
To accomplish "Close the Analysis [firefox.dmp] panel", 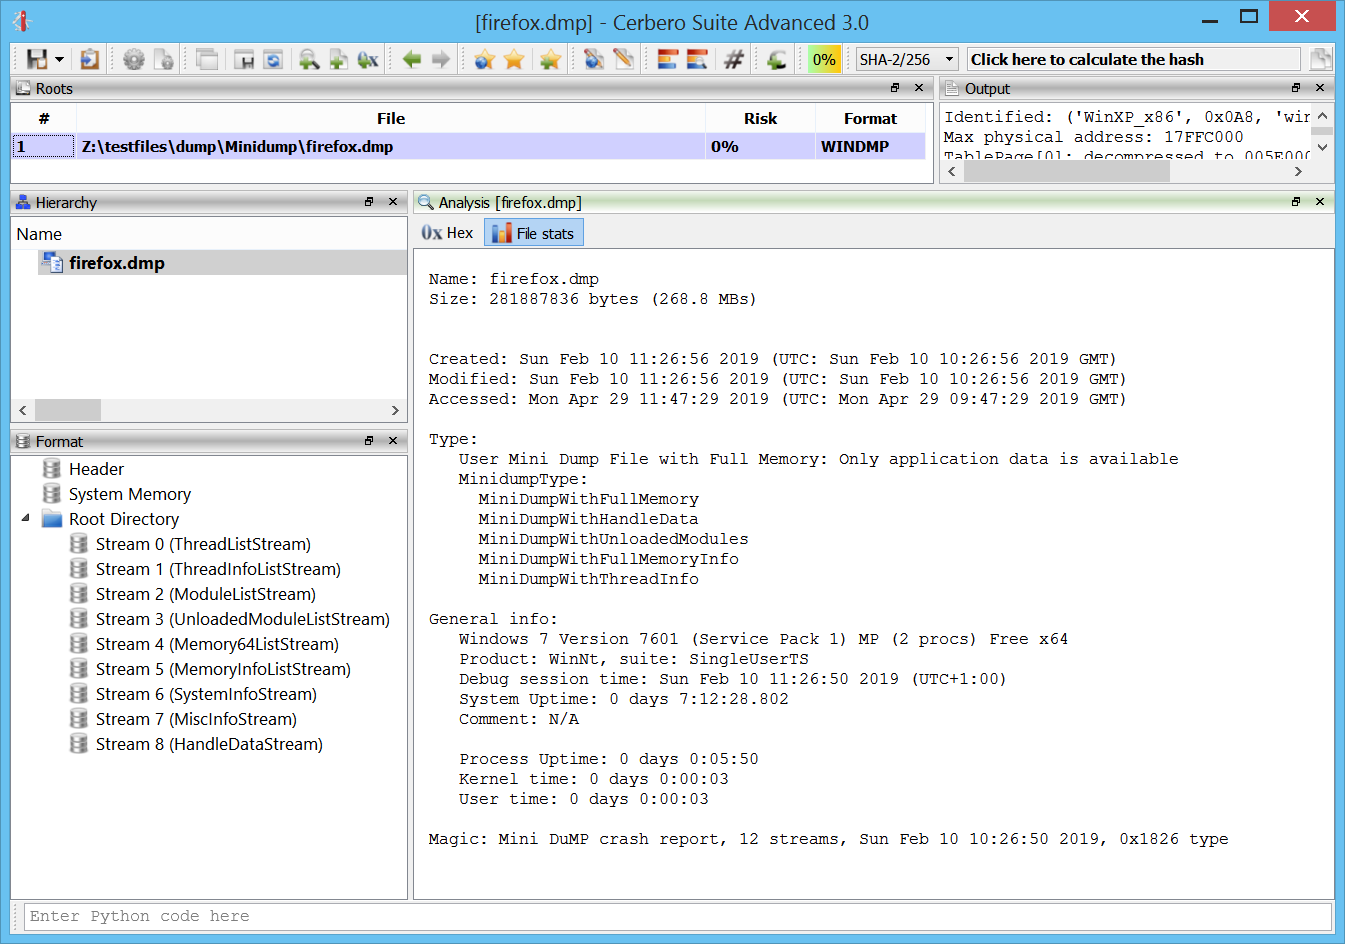I will 1320,202.
